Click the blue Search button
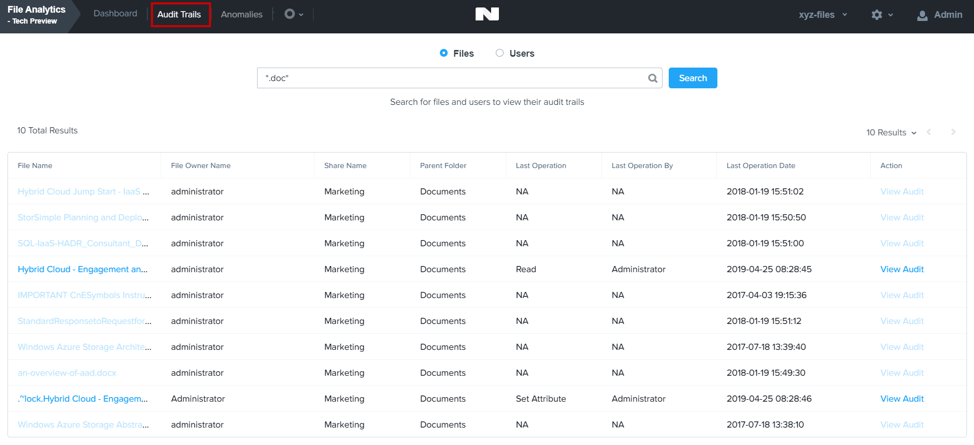974x445 pixels. point(693,78)
